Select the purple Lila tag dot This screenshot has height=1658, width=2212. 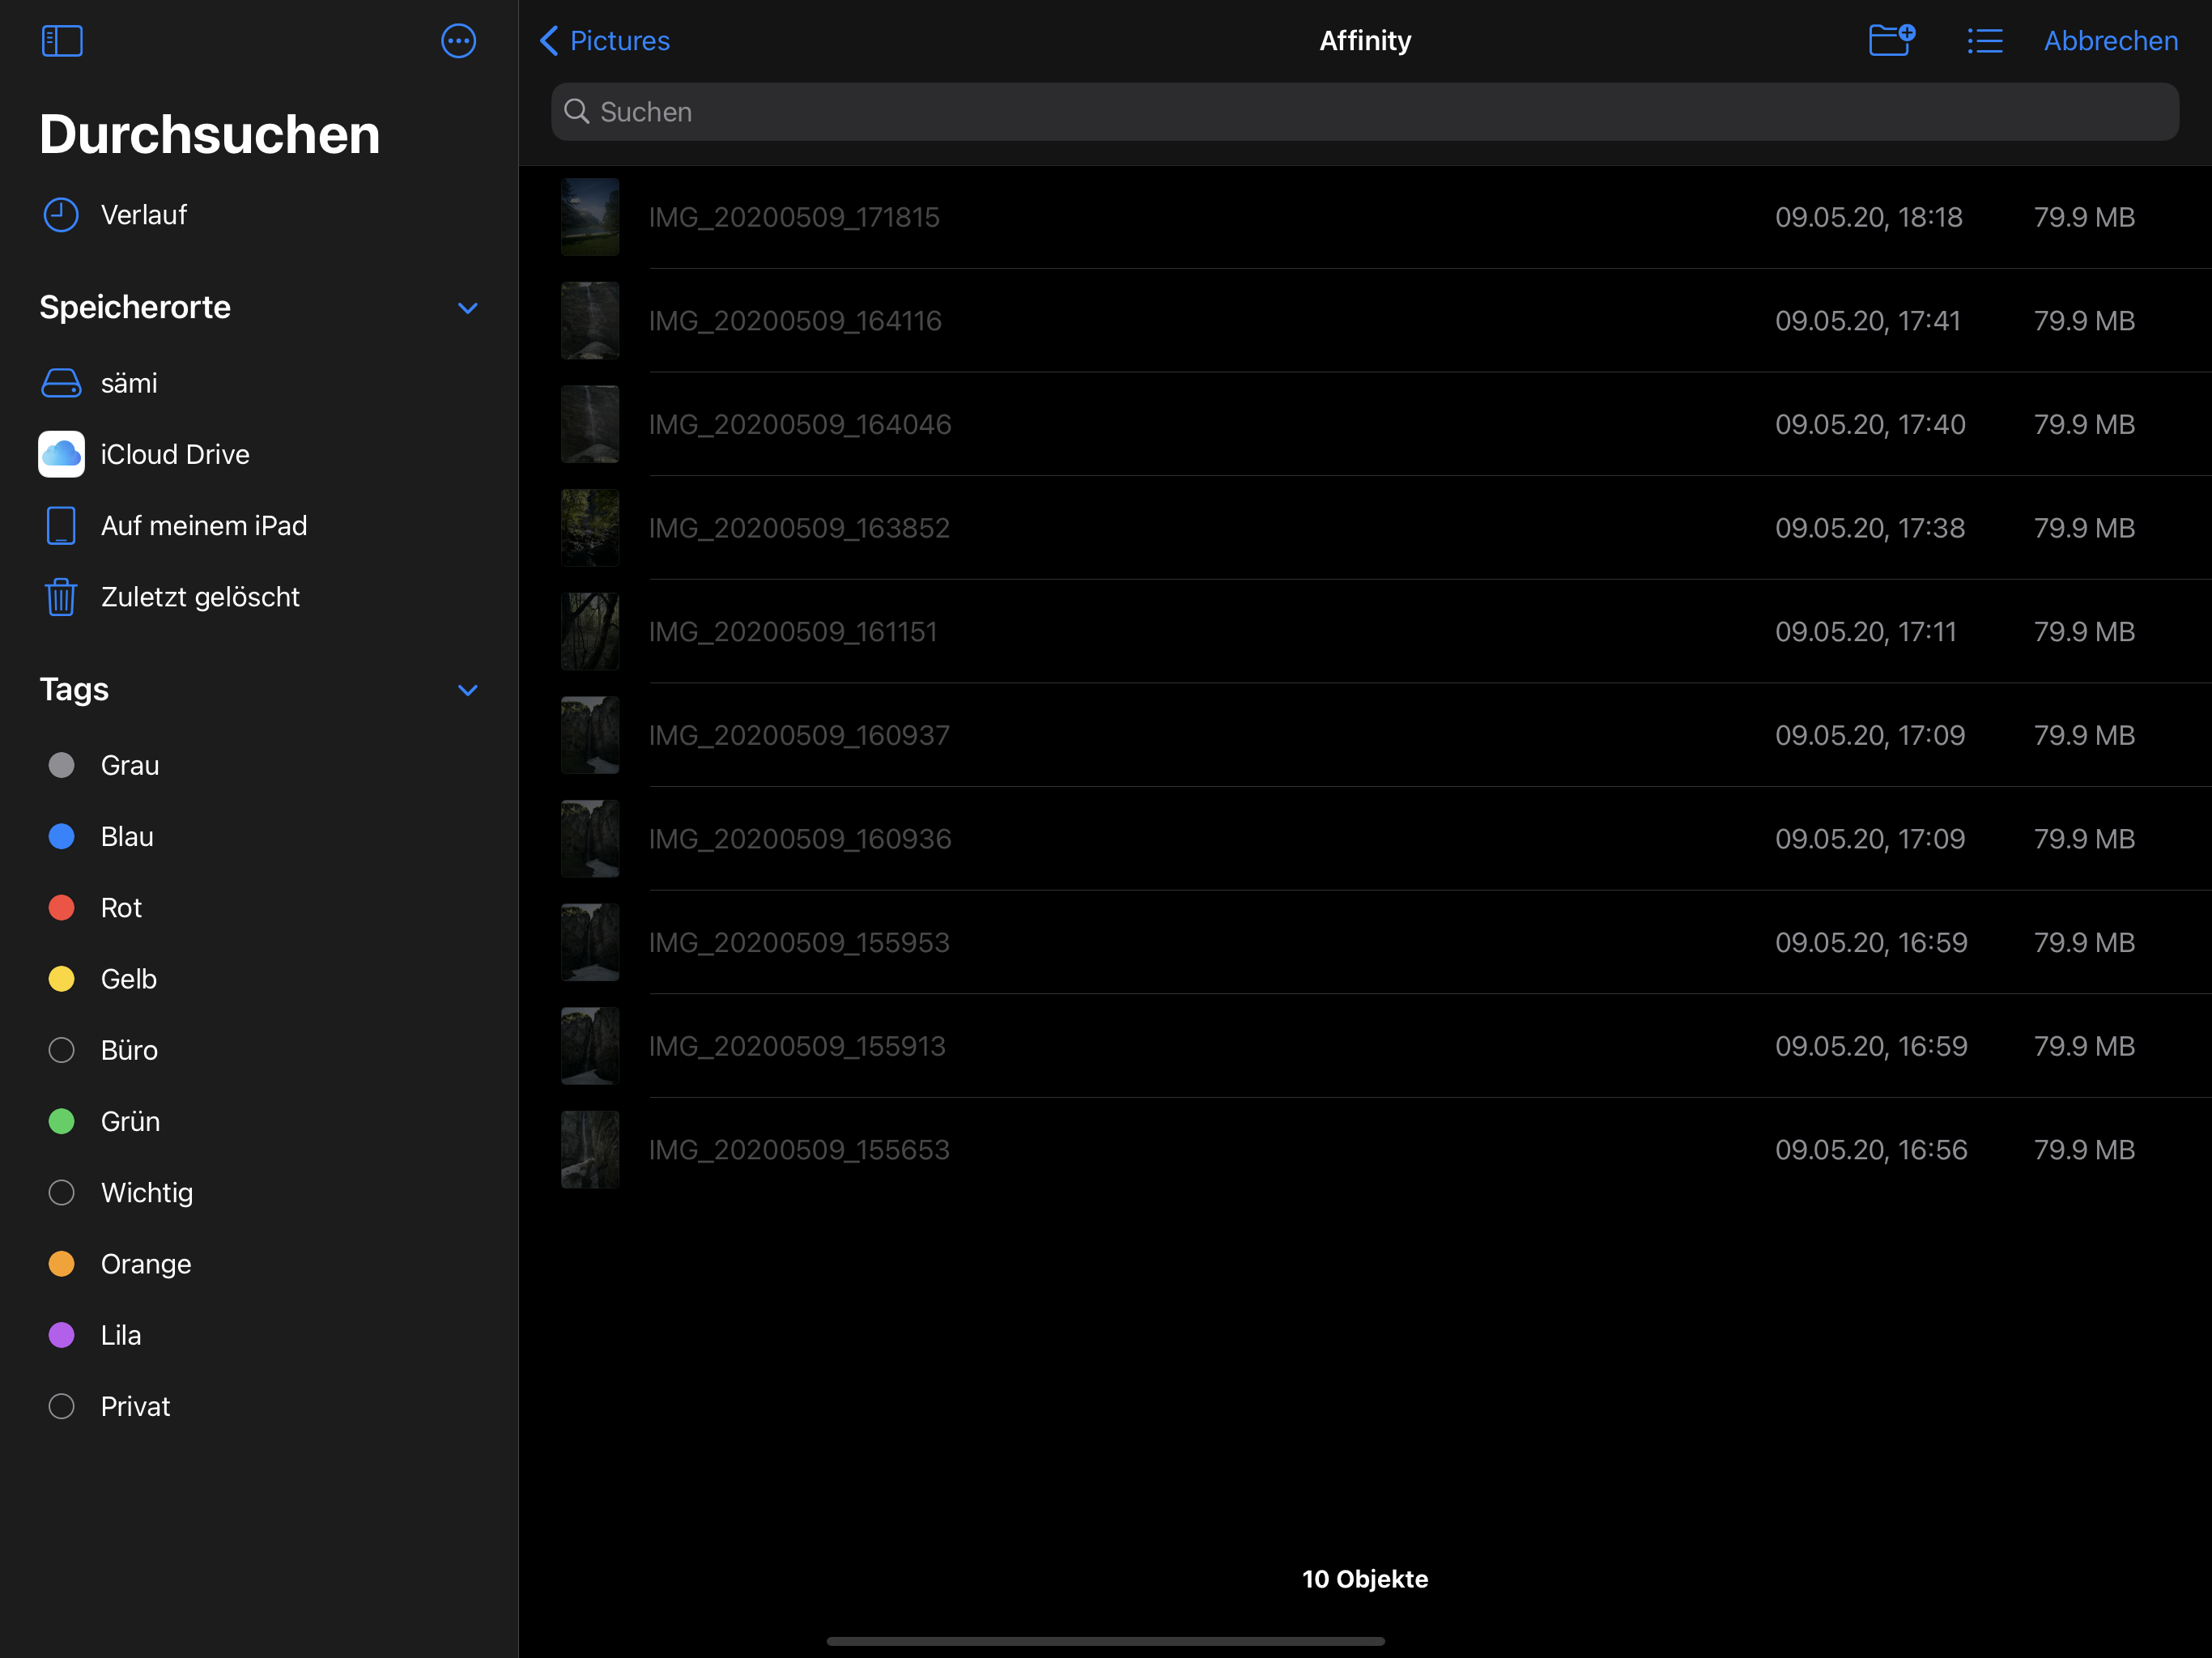[62, 1335]
